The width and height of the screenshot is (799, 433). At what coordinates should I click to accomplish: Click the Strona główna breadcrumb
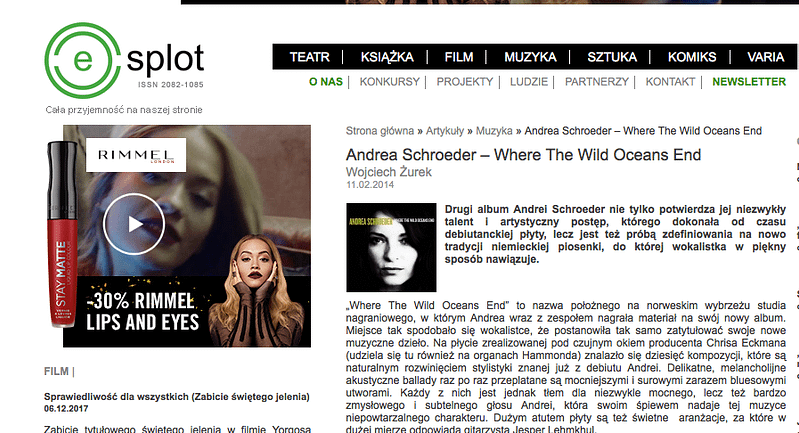[380, 131]
